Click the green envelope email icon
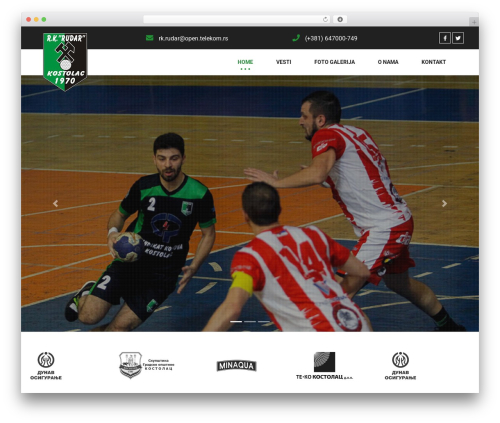 coord(149,38)
